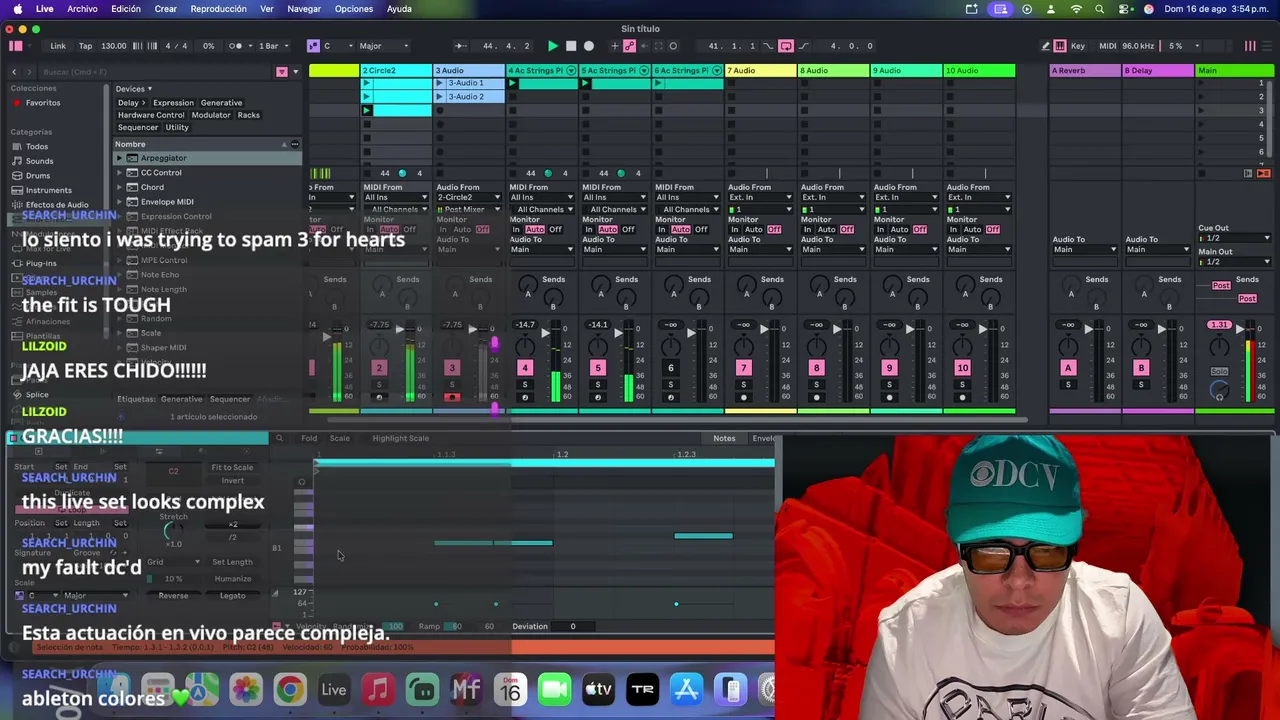Toggle track 4 activator button
The image size is (1280, 720).
pyautogui.click(x=524, y=368)
